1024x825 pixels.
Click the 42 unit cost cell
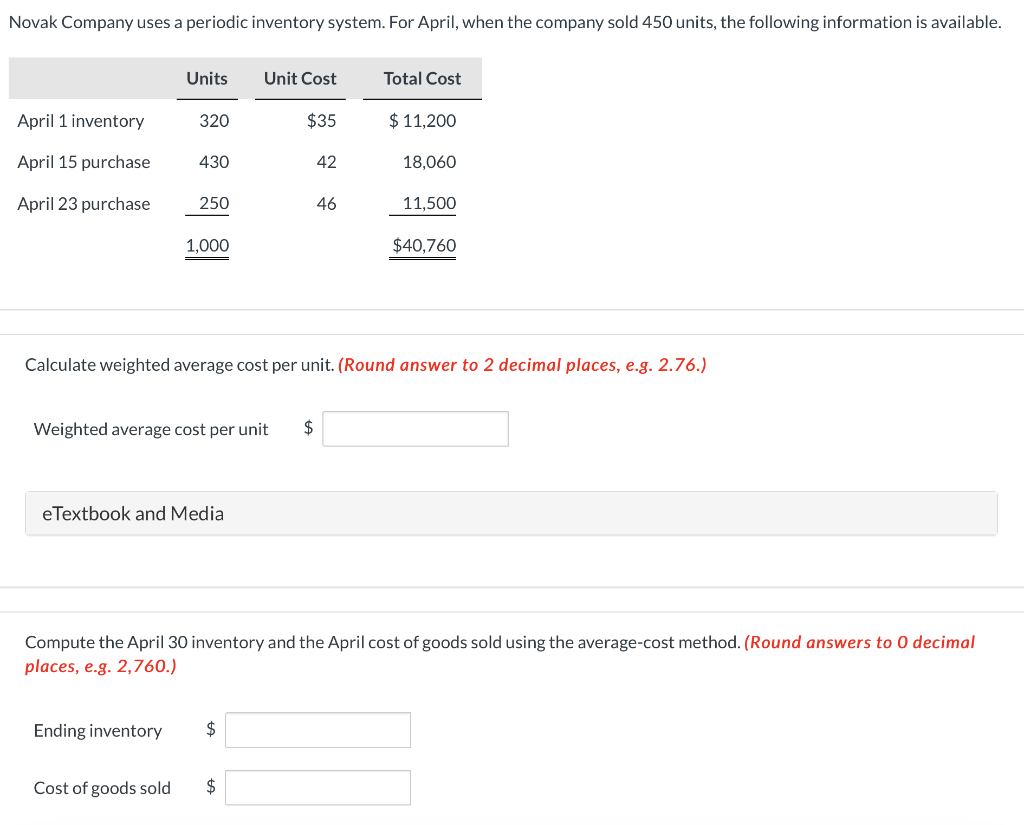point(327,162)
